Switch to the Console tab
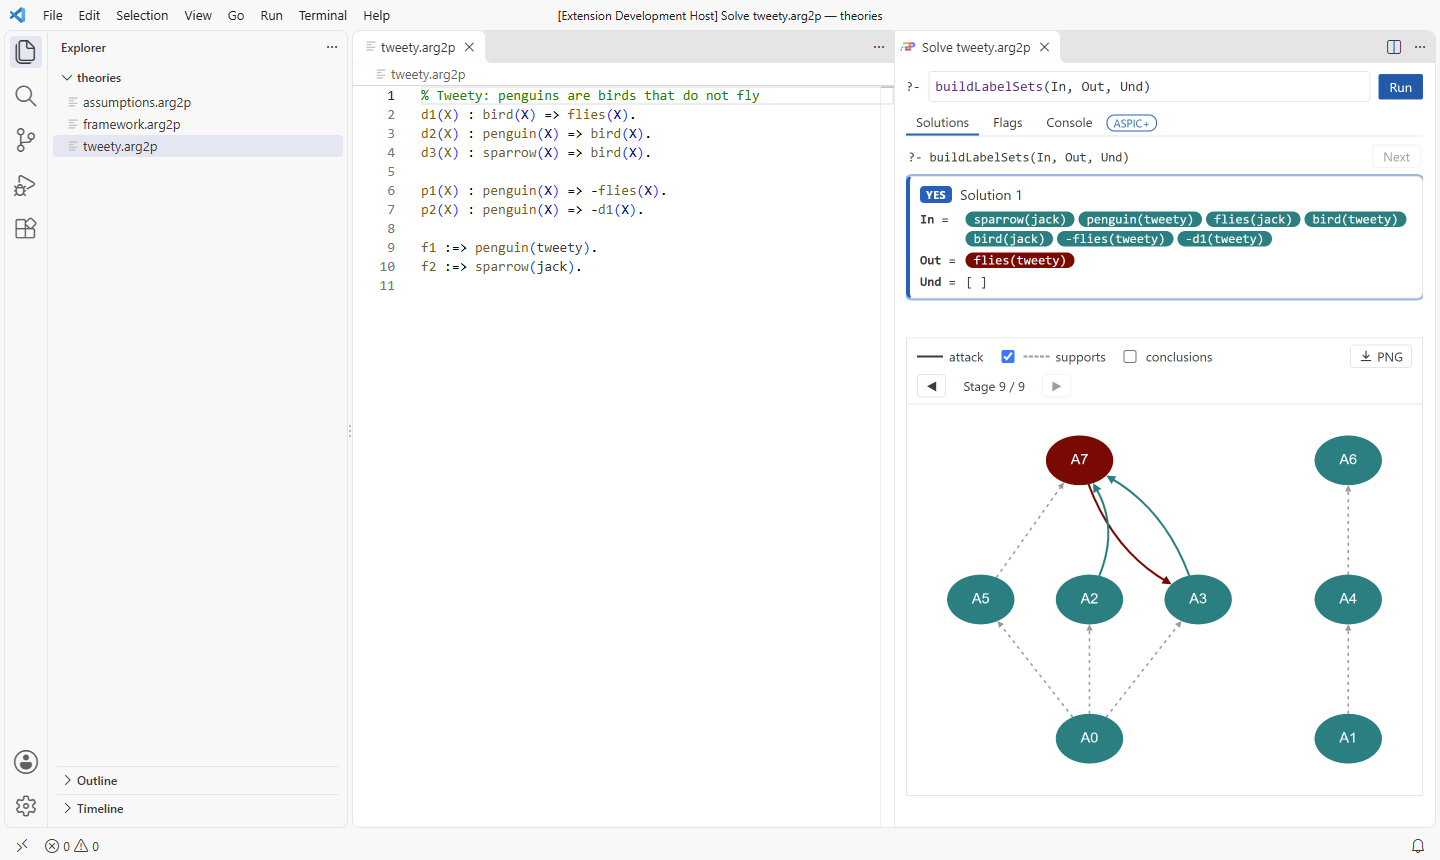 pyautogui.click(x=1069, y=123)
